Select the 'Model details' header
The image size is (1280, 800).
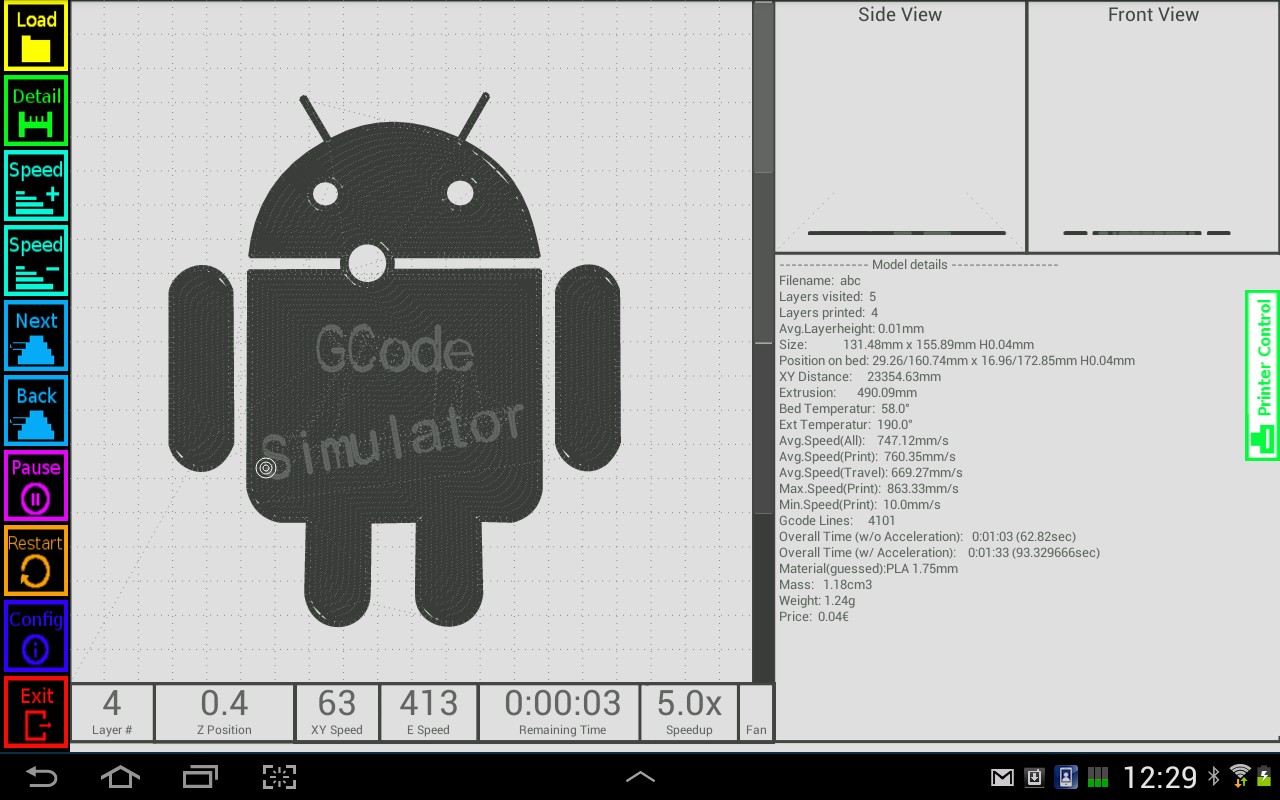click(910, 265)
